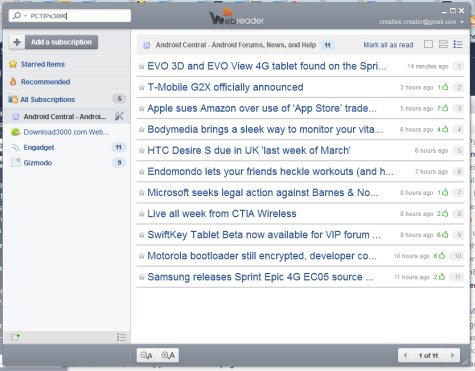
Task: Open the search options dropdown arrow
Action: (25, 16)
